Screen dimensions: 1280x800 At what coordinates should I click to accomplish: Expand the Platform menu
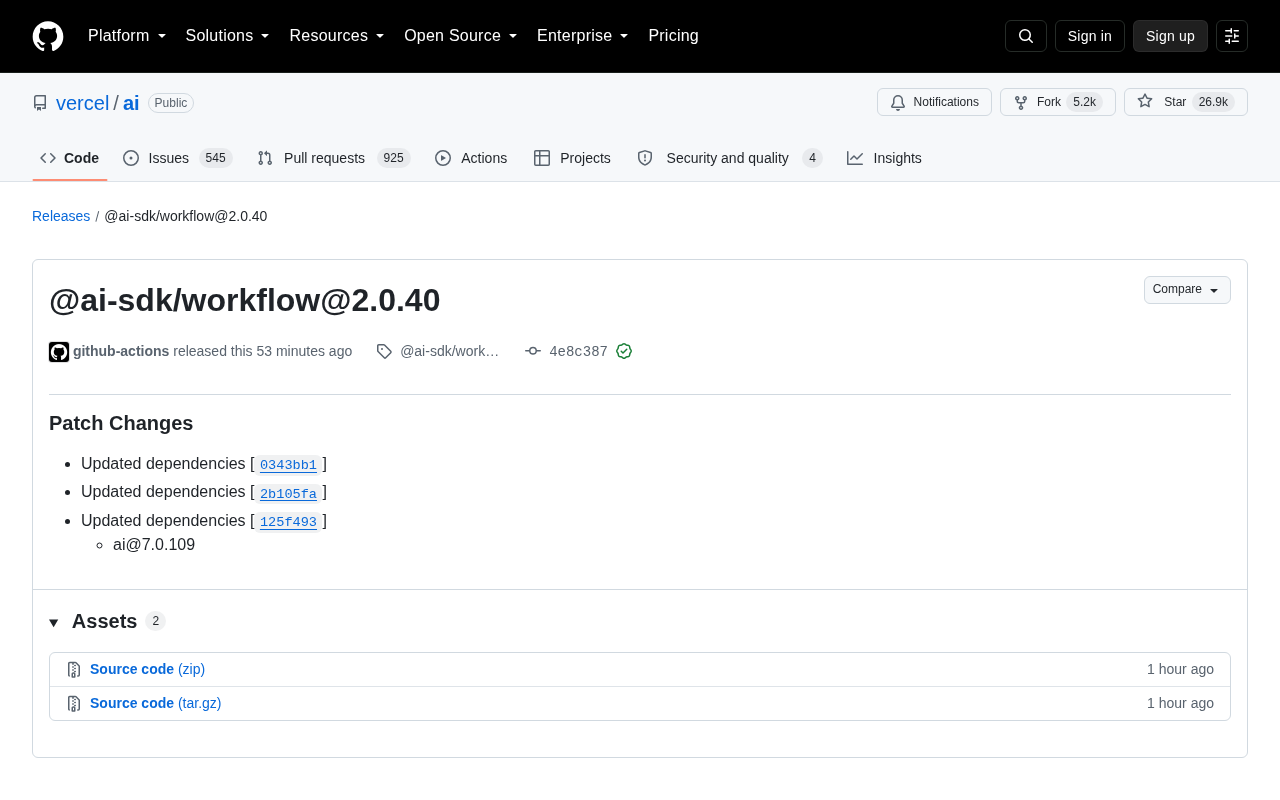pos(127,36)
